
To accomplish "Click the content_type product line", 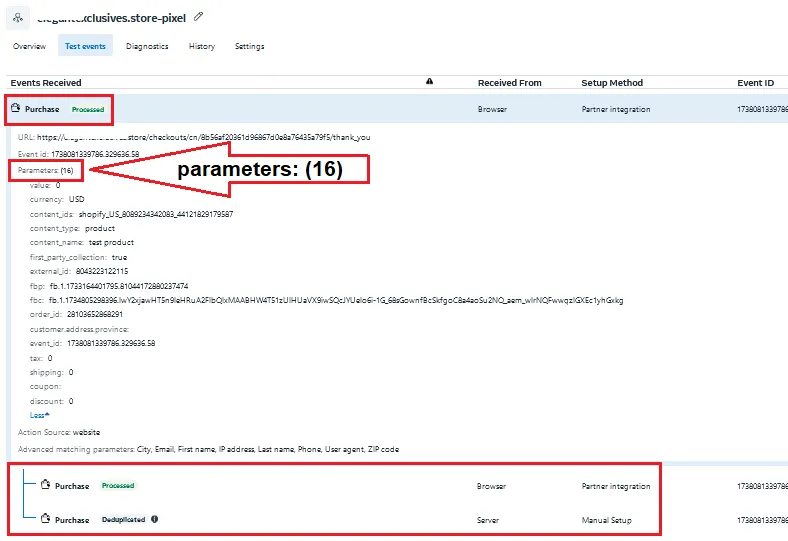I will tap(72, 229).
